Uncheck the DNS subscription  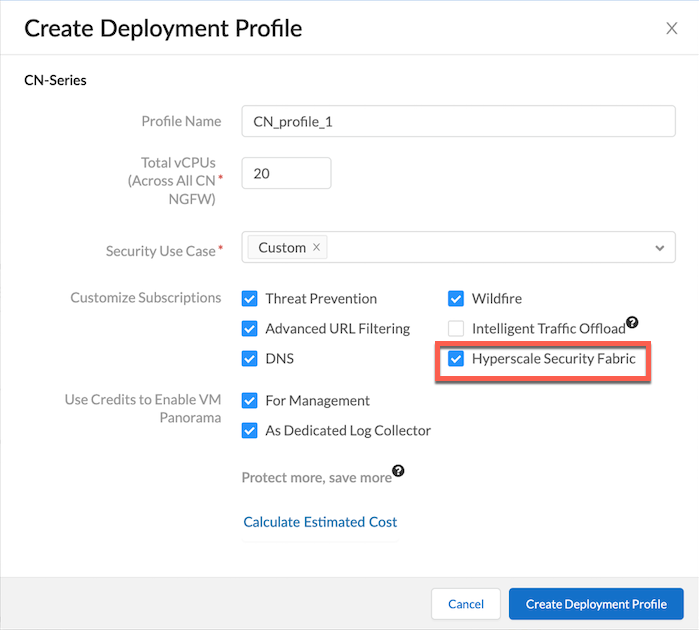click(250, 359)
